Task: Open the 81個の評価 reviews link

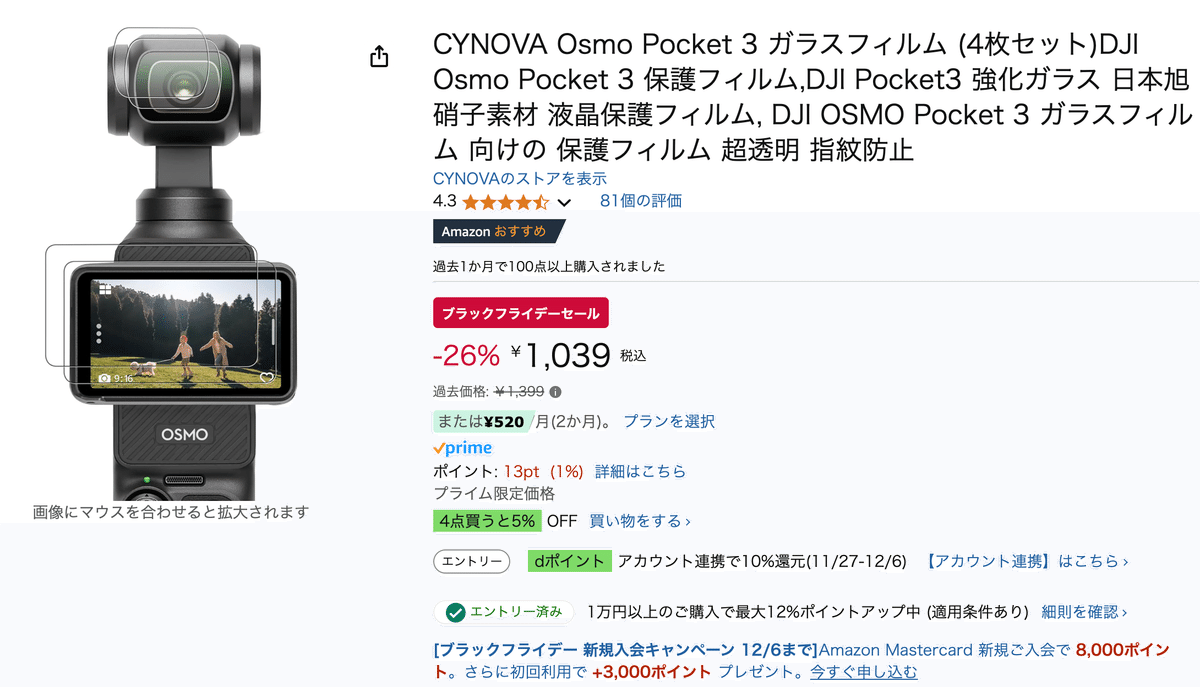Action: point(641,200)
